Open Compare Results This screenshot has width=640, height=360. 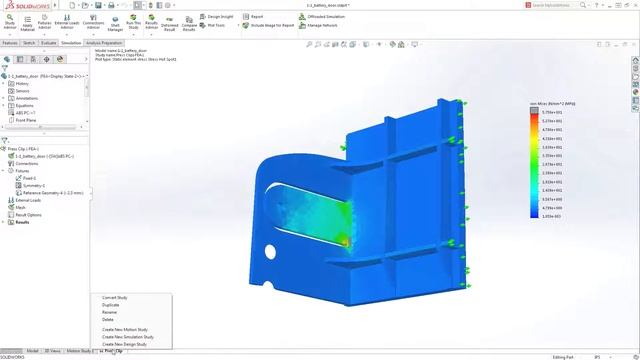pyautogui.click(x=189, y=24)
